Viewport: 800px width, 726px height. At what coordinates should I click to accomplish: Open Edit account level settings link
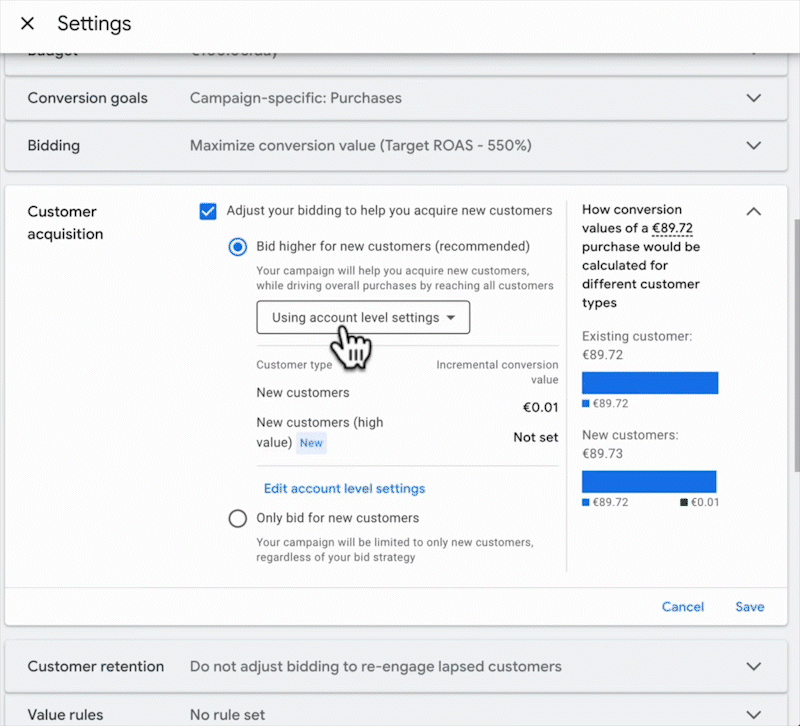[344, 489]
